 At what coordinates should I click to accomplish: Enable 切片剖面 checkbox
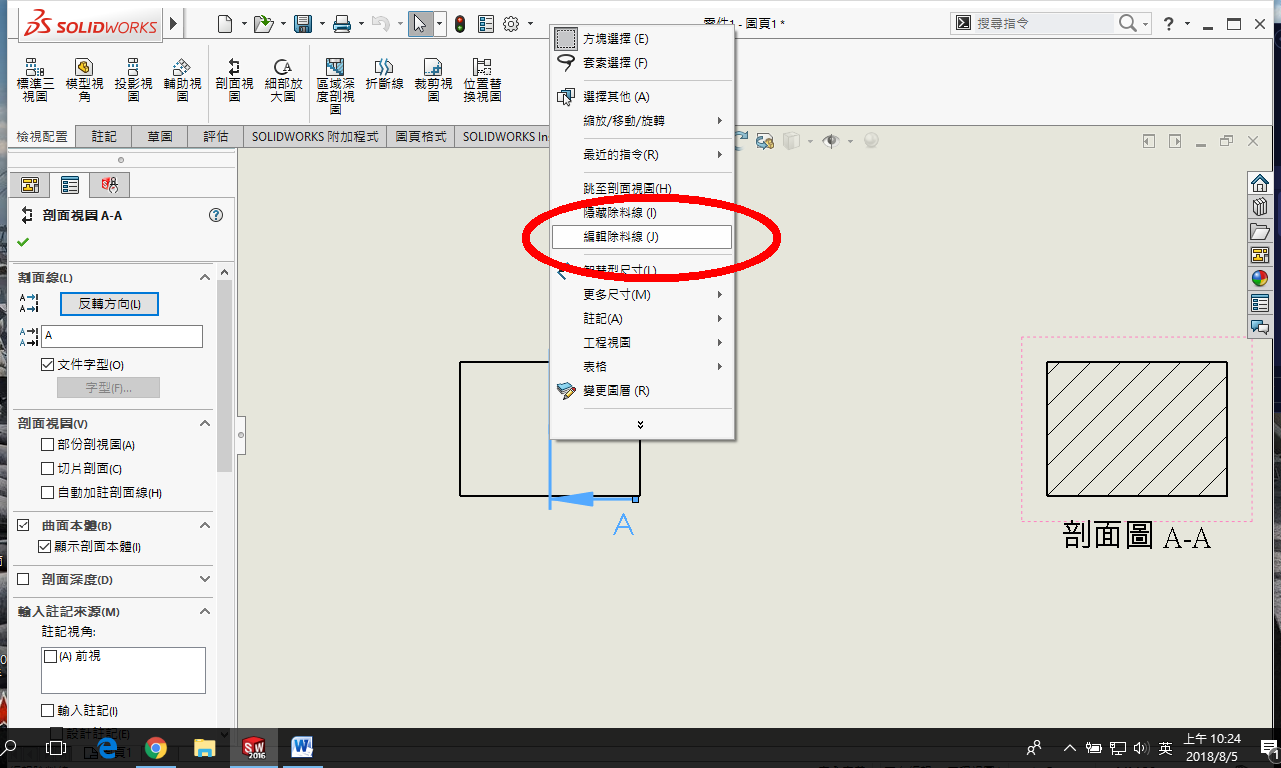pyautogui.click(x=48, y=469)
